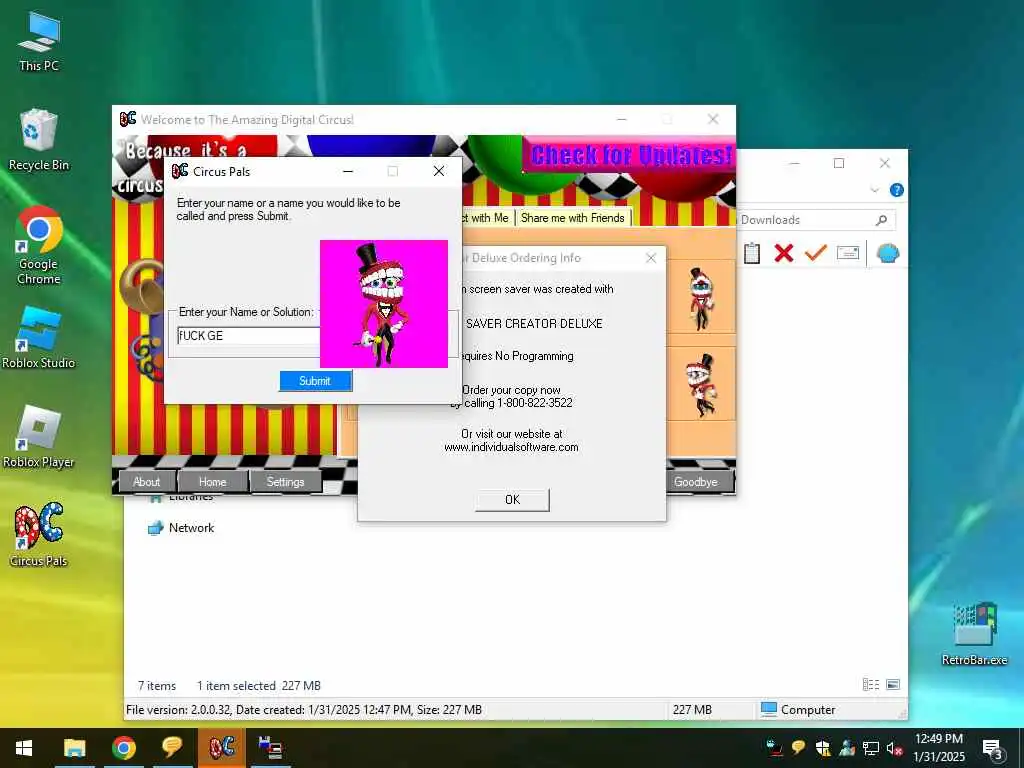Click '7 items' text in Explorer status
The height and width of the screenshot is (768, 1024).
[x=157, y=686]
